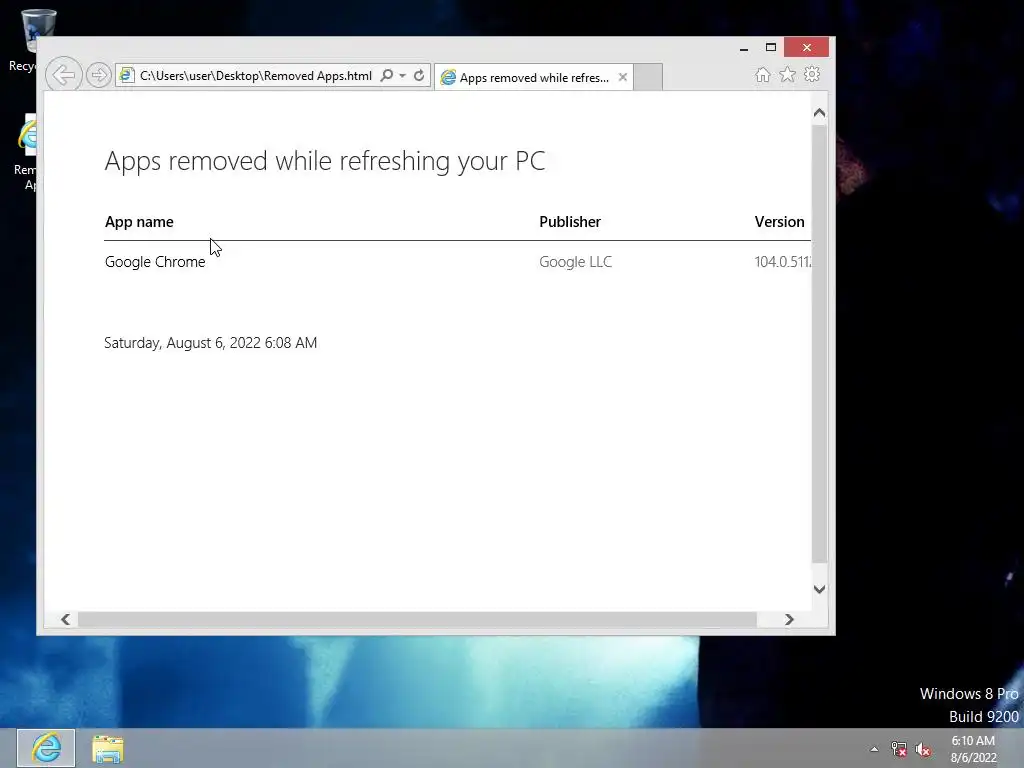The height and width of the screenshot is (768, 1024).
Task: Click the version number starting with 104.0
Action: tap(782, 262)
